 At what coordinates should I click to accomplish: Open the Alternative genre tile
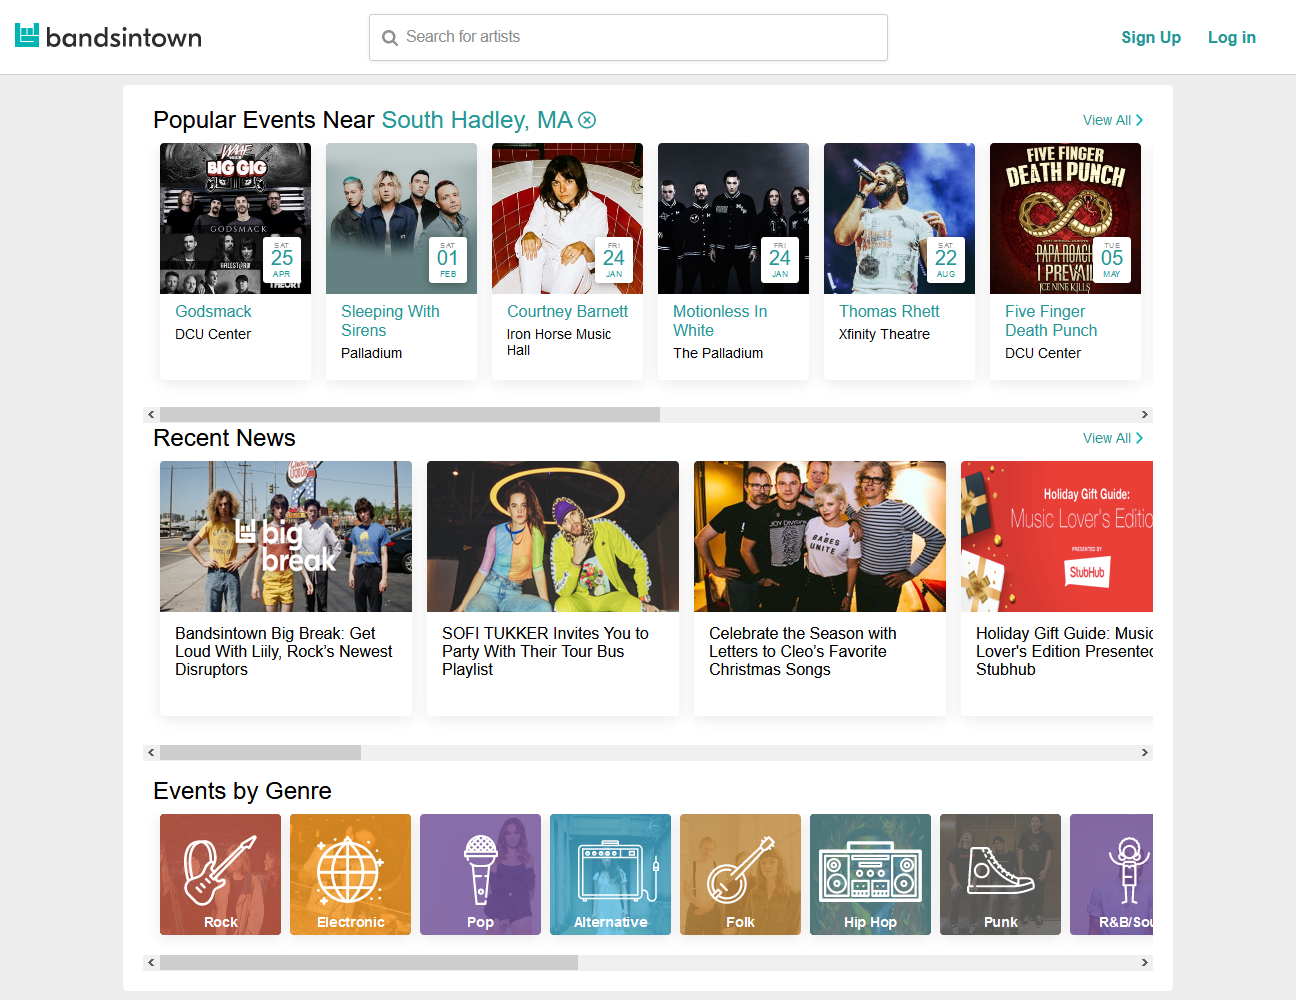pos(610,874)
